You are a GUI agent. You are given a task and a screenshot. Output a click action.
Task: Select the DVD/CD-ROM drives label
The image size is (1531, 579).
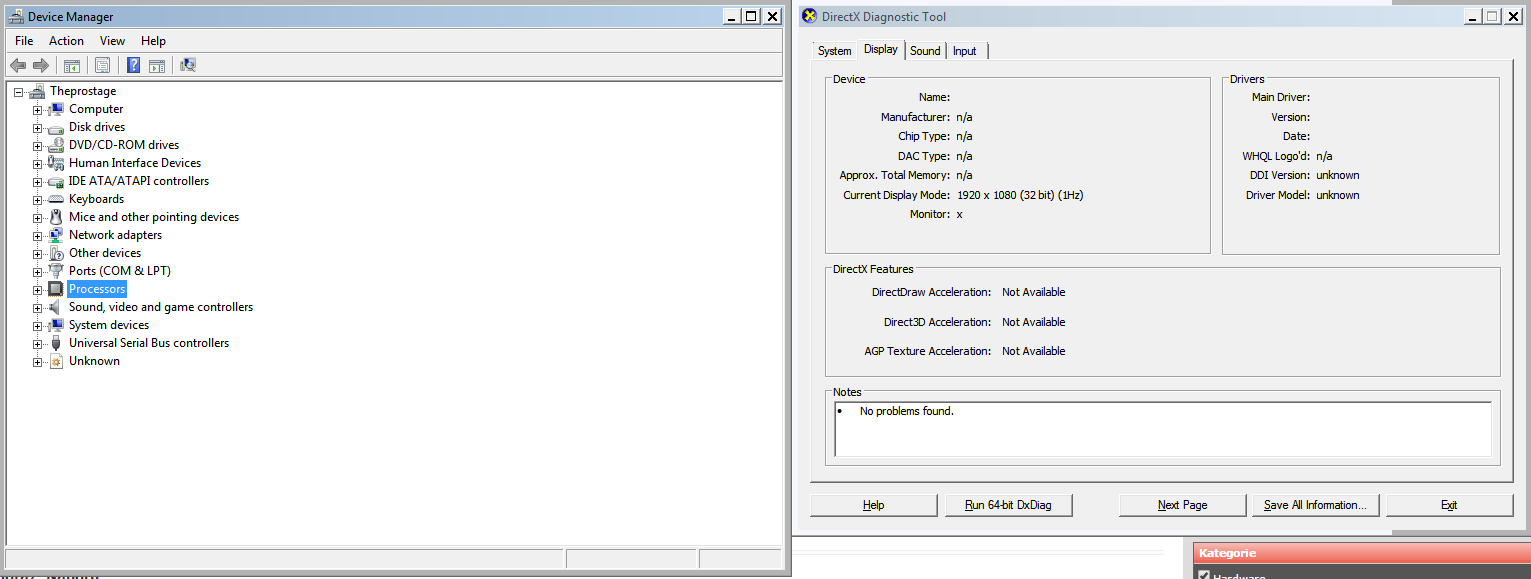pos(124,145)
